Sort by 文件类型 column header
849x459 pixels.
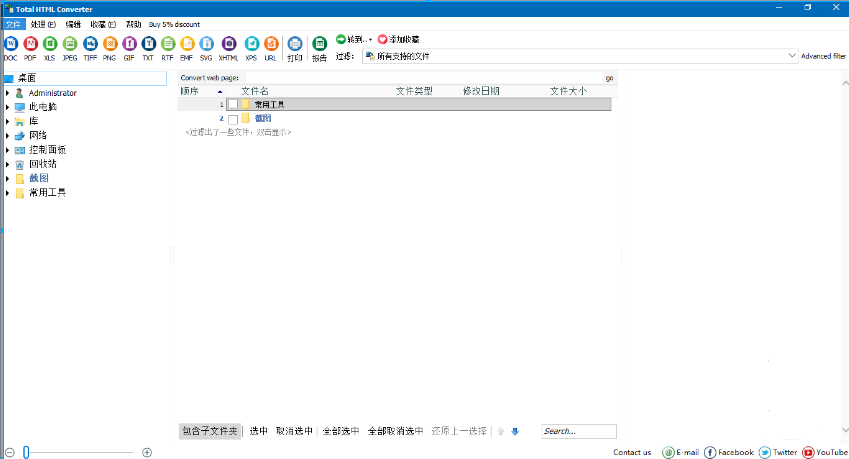click(414, 91)
